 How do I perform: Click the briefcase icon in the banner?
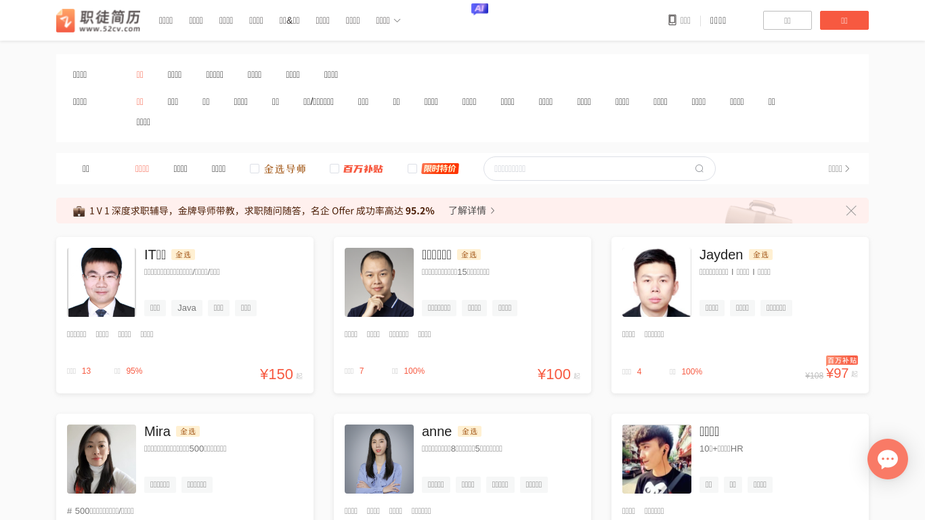[78, 211]
